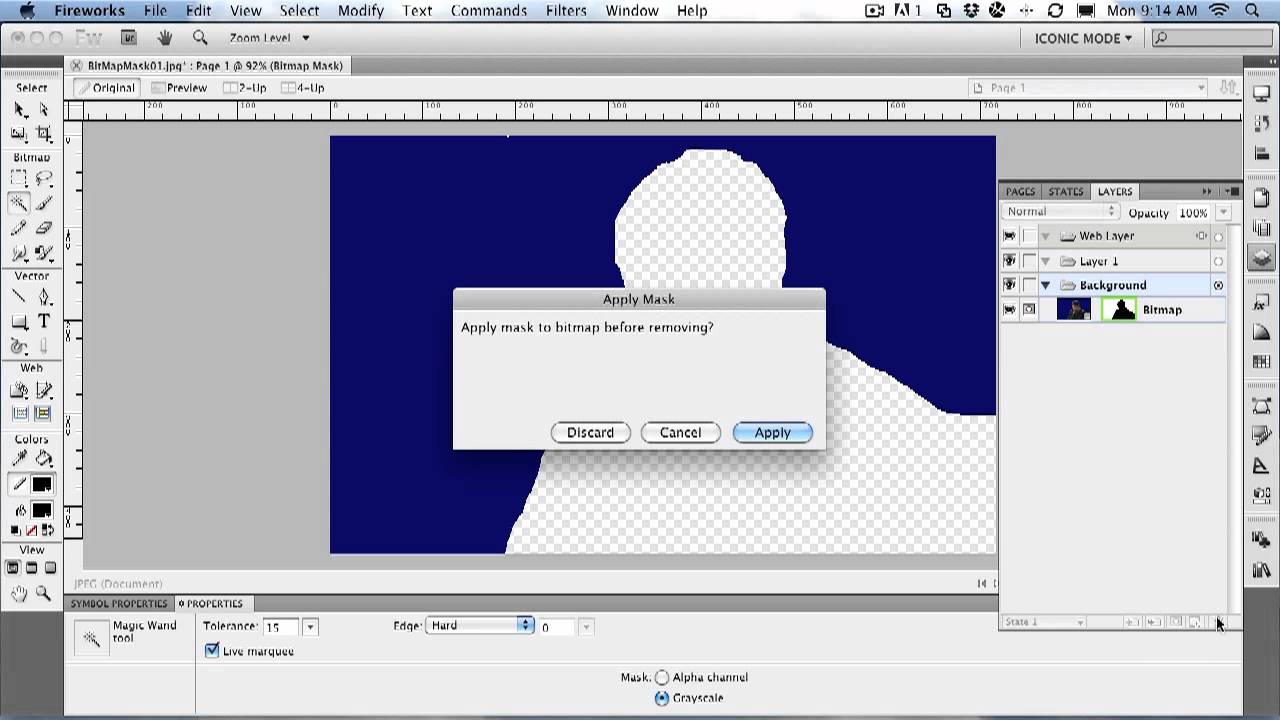Hide the Bitmap object eye icon

(x=1009, y=310)
